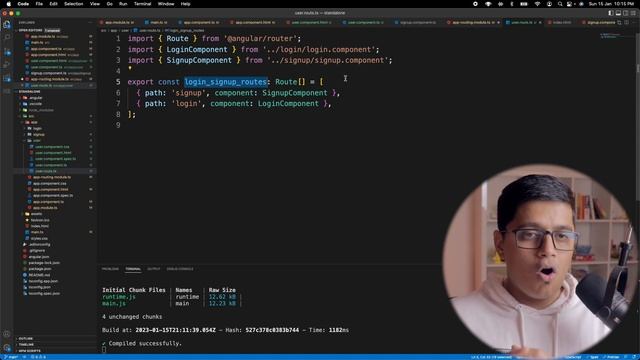Open the View menu
640x360 pixels.
point(95,4)
